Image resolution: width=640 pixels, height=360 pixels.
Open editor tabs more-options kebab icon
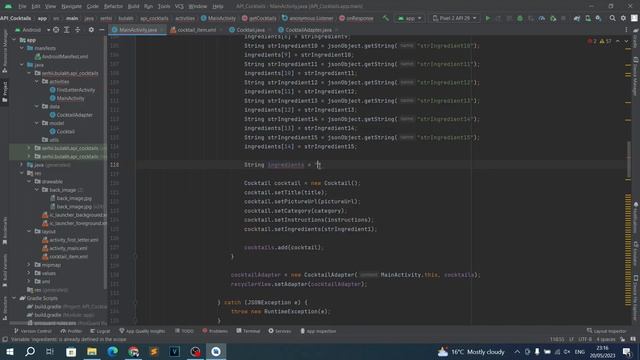pyautogui.click(x=626, y=30)
